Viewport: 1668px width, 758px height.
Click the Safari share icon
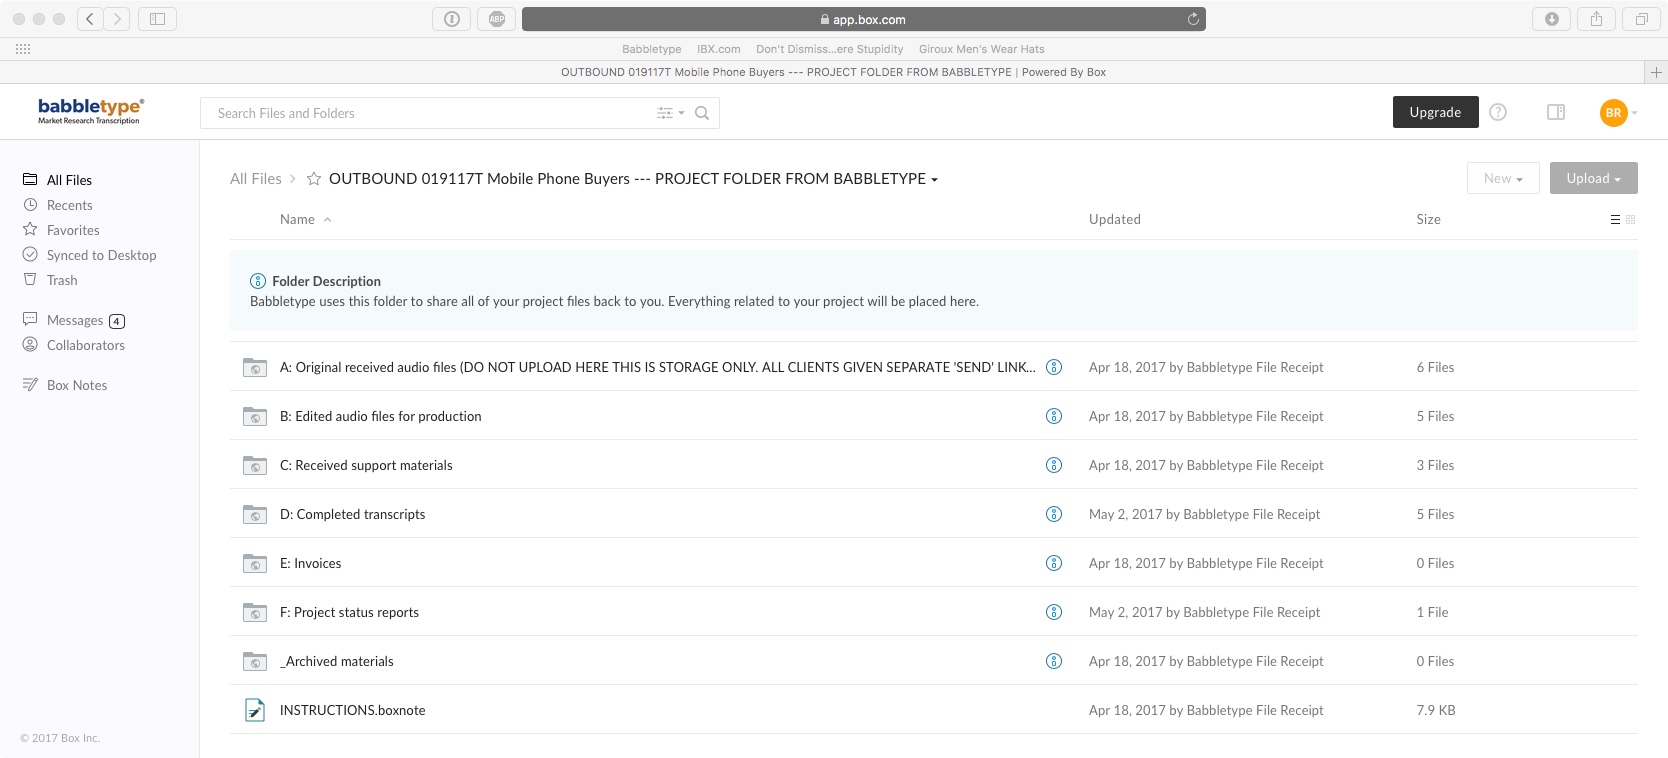click(1597, 19)
